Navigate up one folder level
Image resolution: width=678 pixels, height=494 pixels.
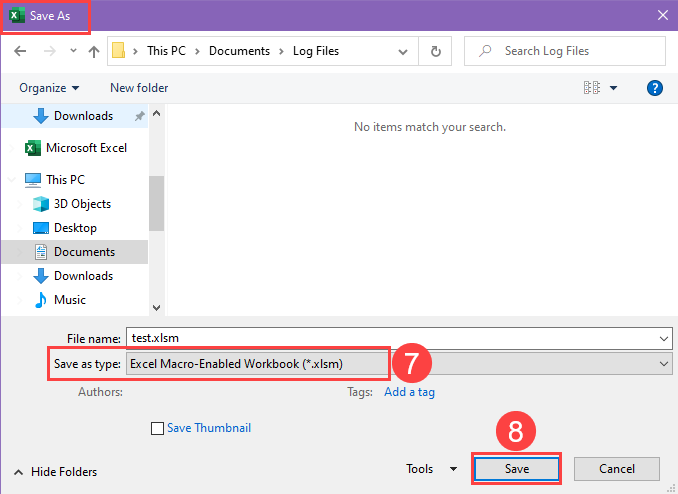(x=93, y=51)
